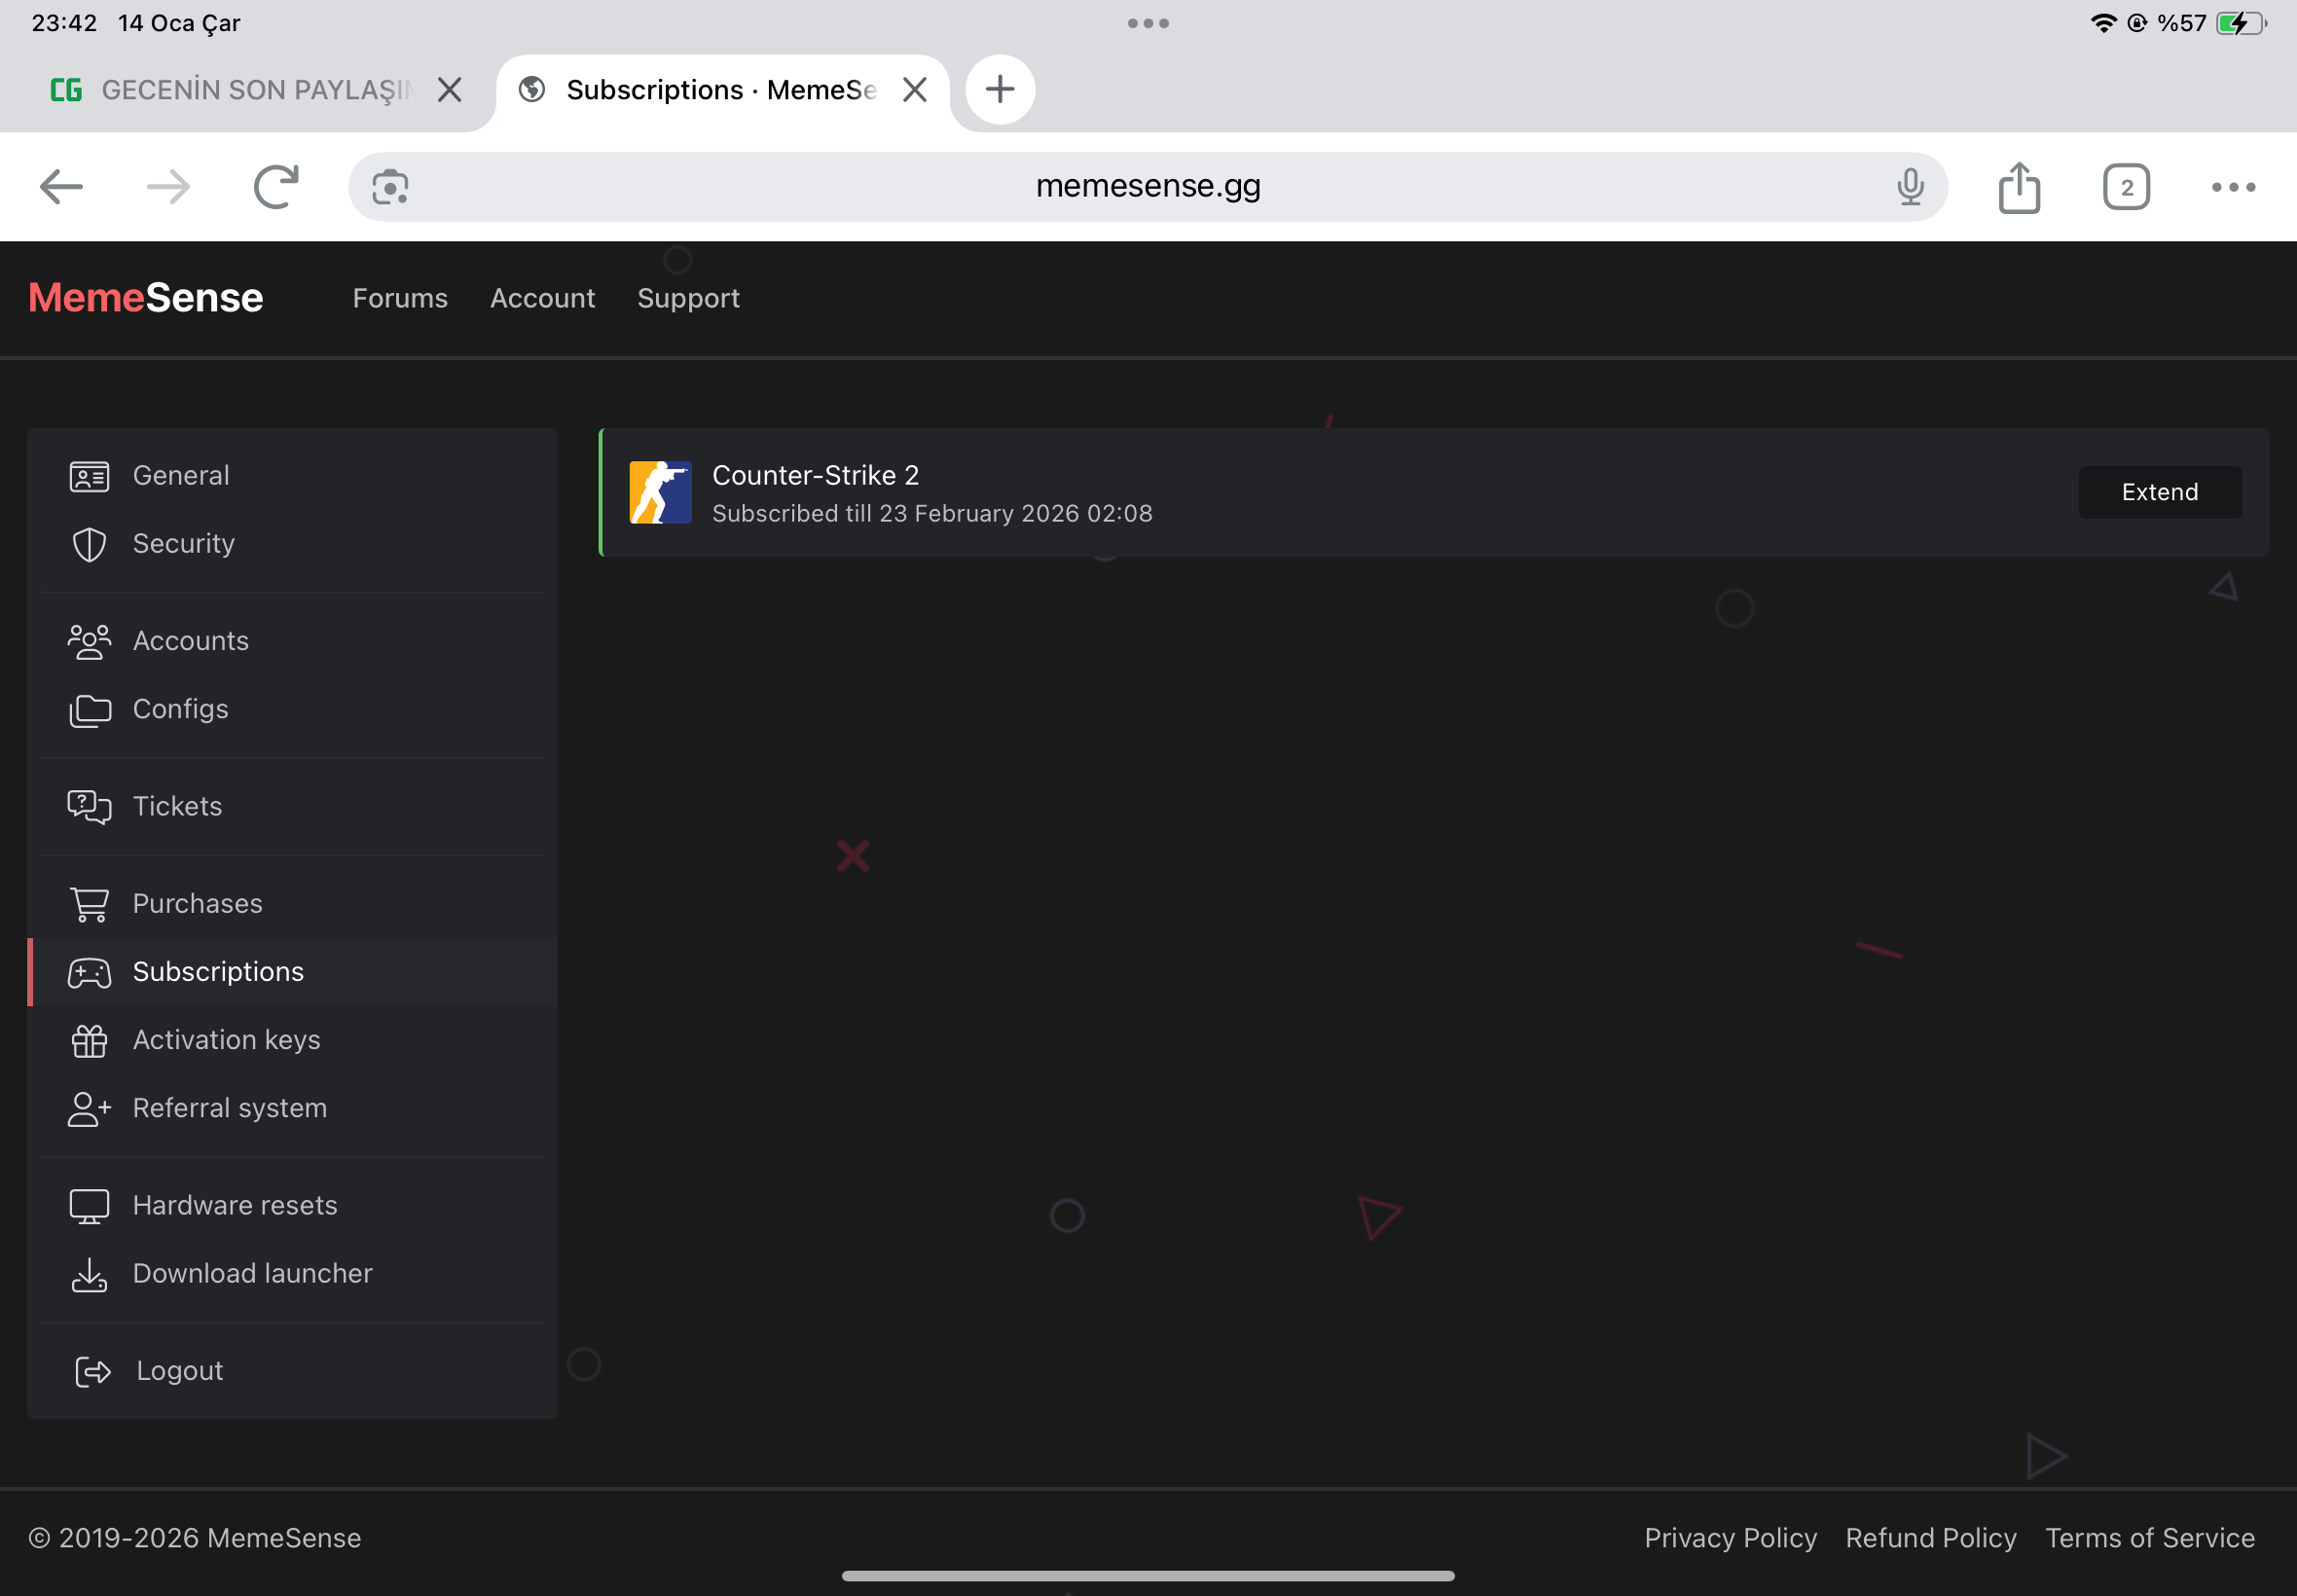Click the Security shield icon
2297x1596 pixels.
click(89, 544)
